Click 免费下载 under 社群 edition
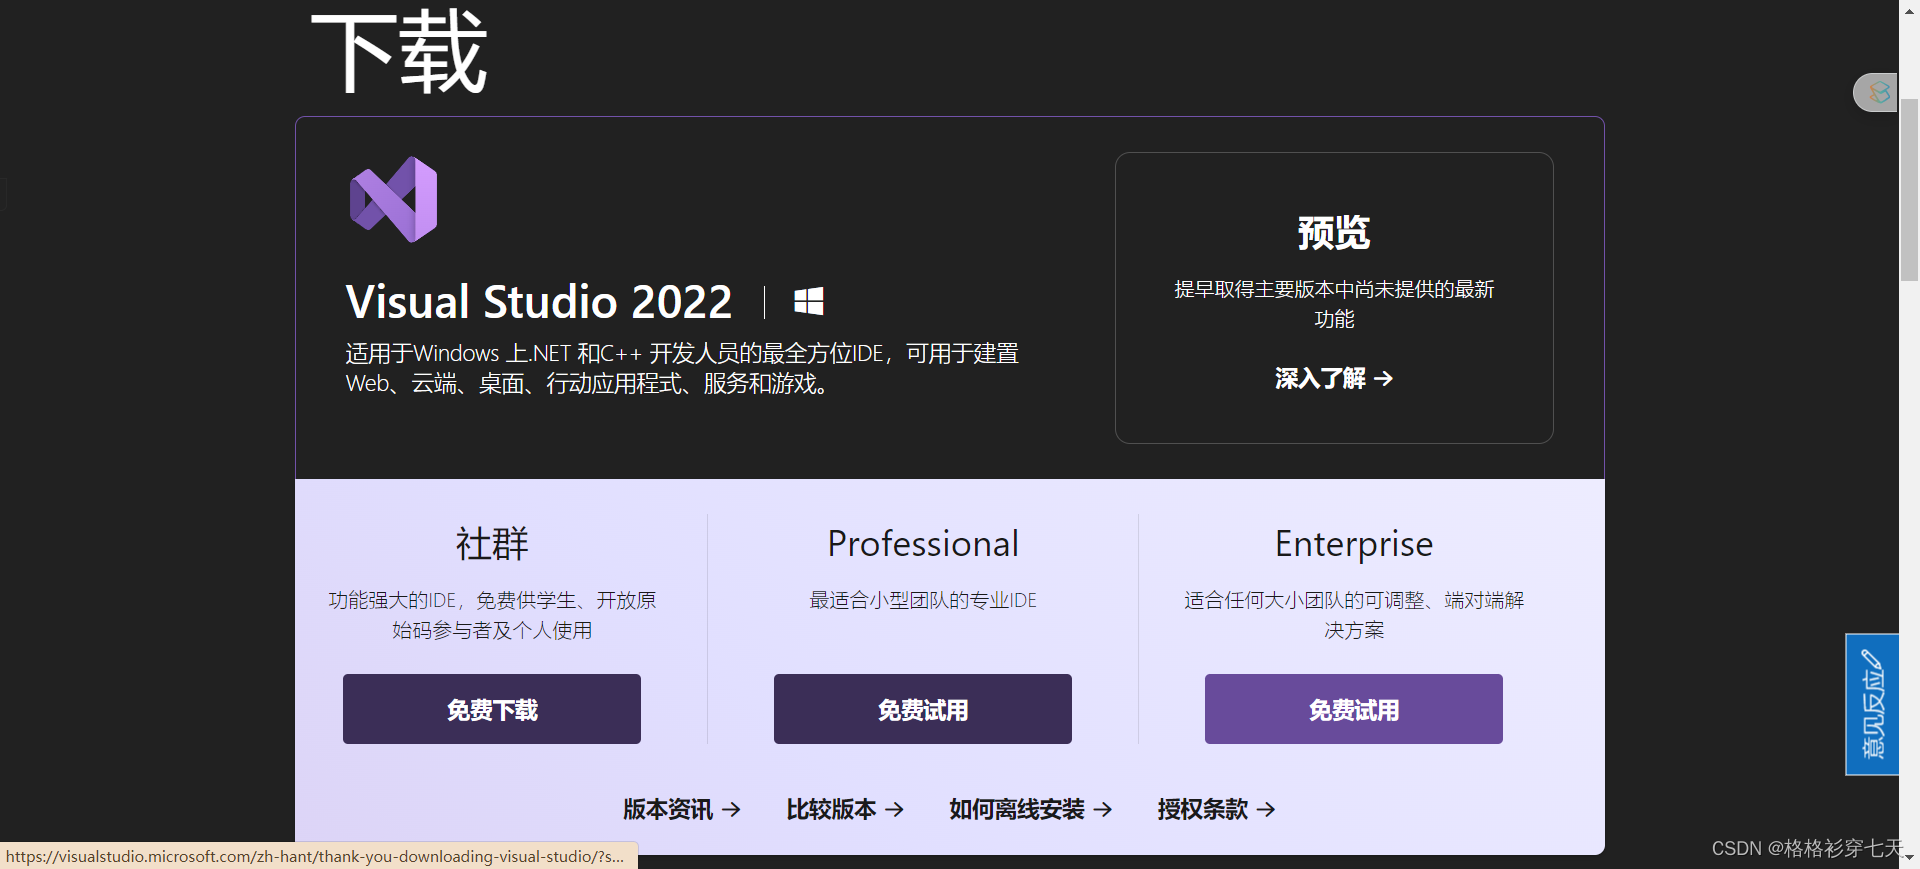The height and width of the screenshot is (869, 1920). click(492, 709)
